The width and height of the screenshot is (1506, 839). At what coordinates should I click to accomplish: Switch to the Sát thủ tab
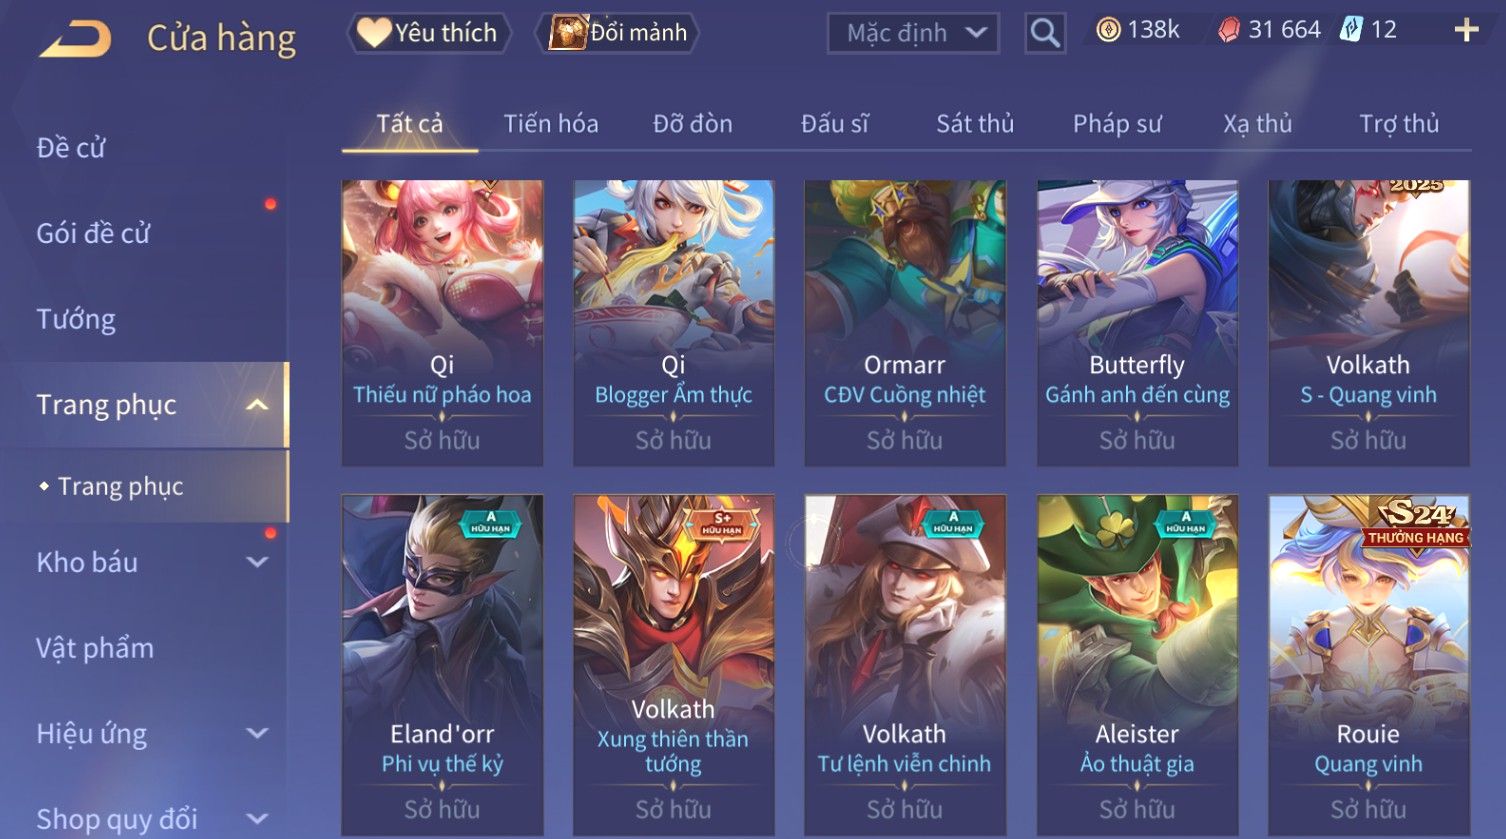(975, 124)
